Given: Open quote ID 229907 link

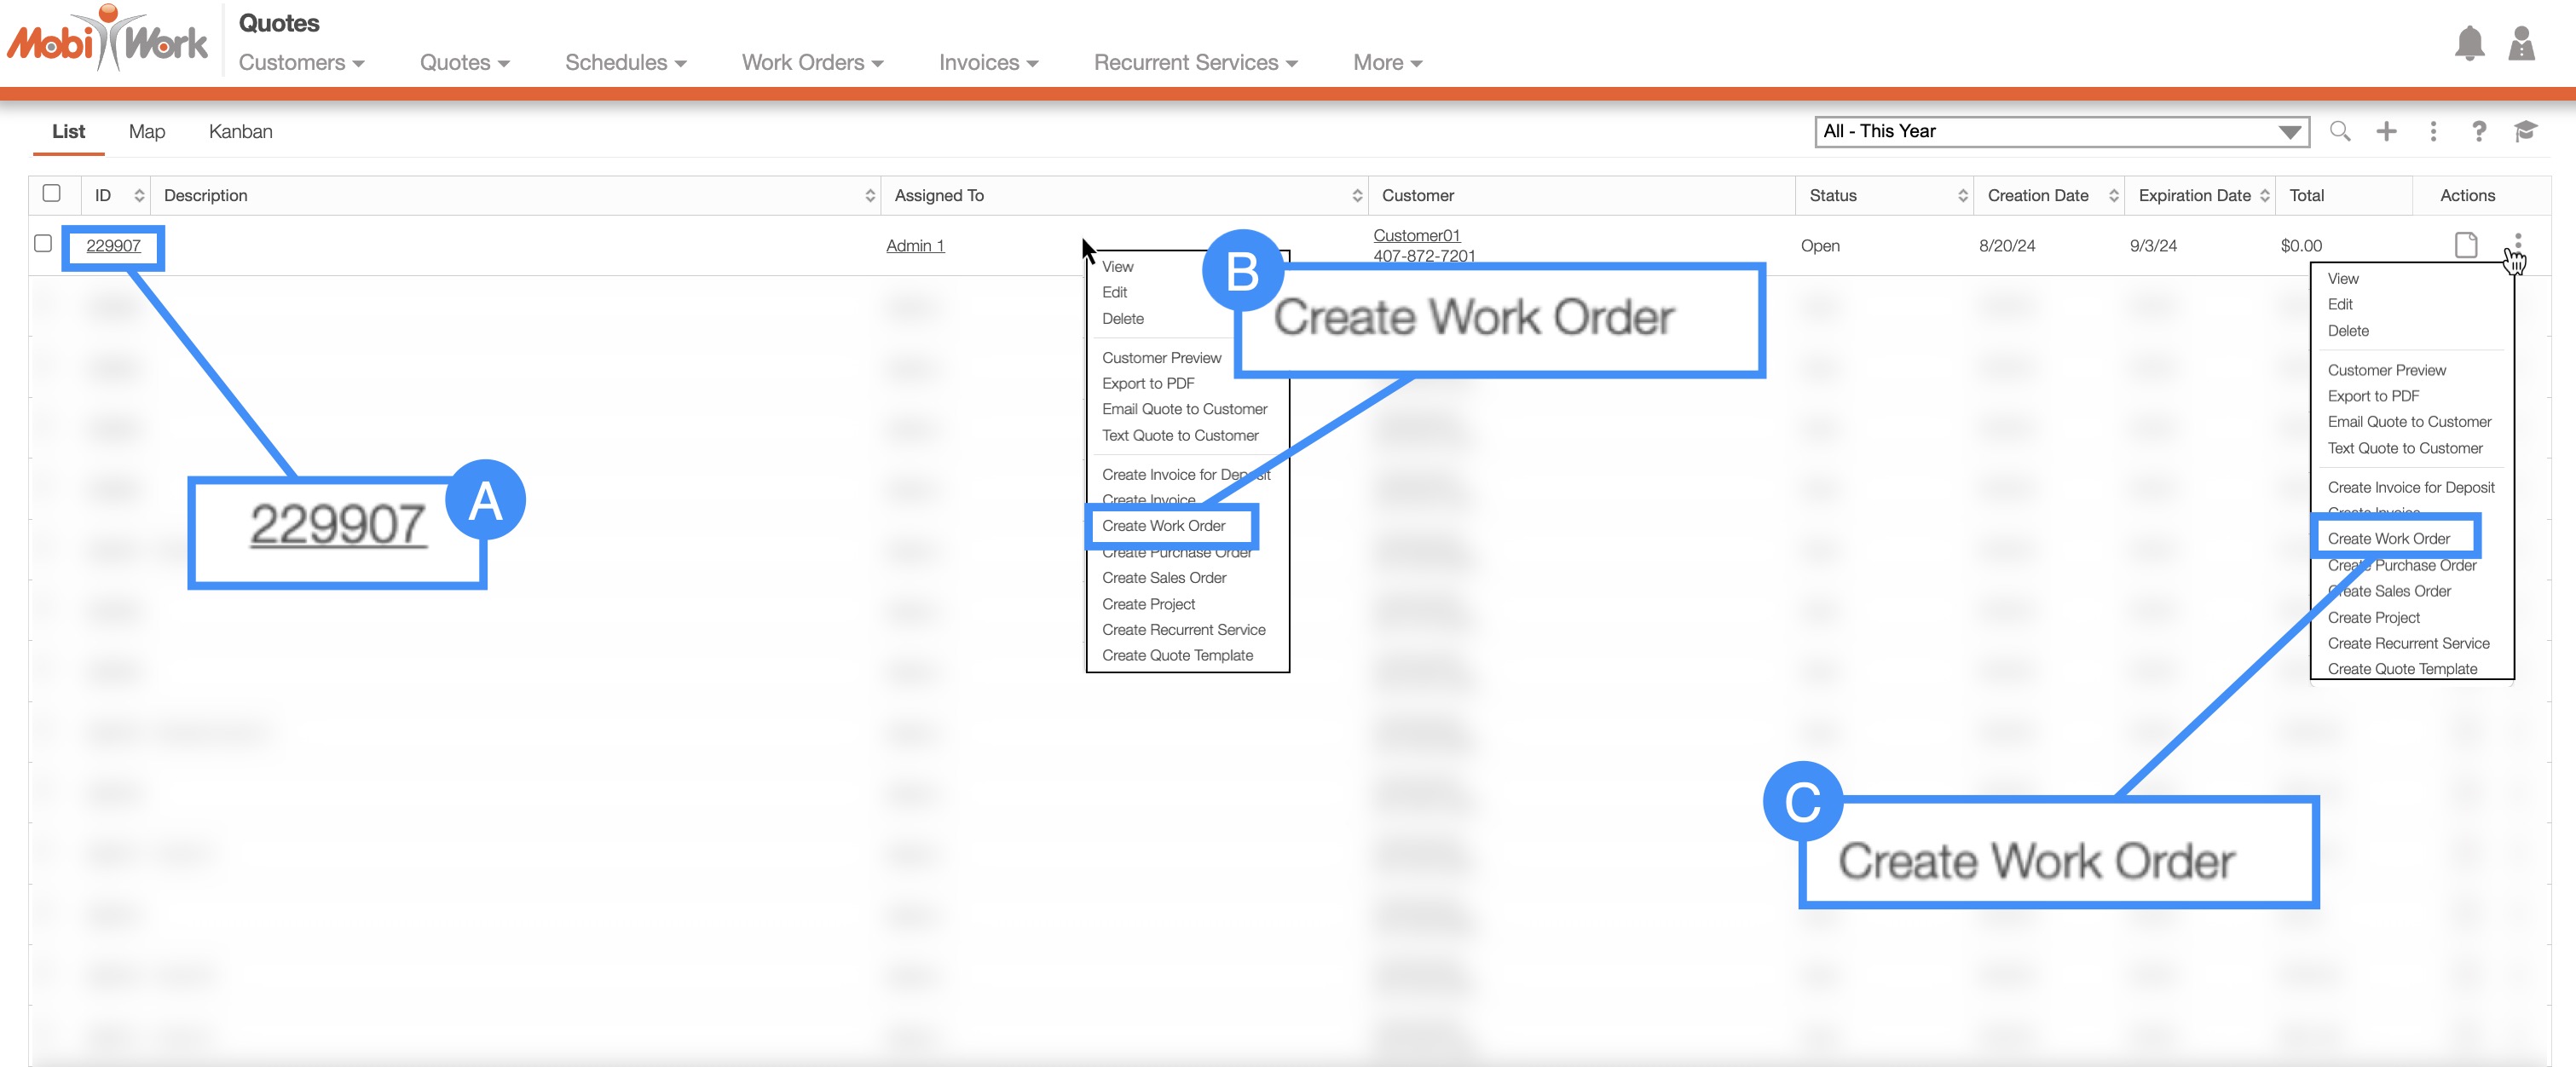Looking at the screenshot, I should (x=113, y=246).
